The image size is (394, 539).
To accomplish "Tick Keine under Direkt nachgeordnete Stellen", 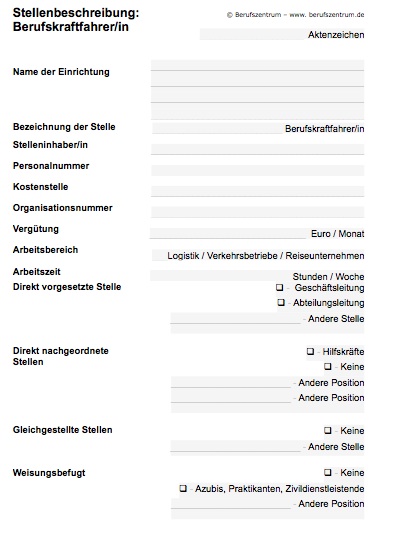I will [x=328, y=366].
